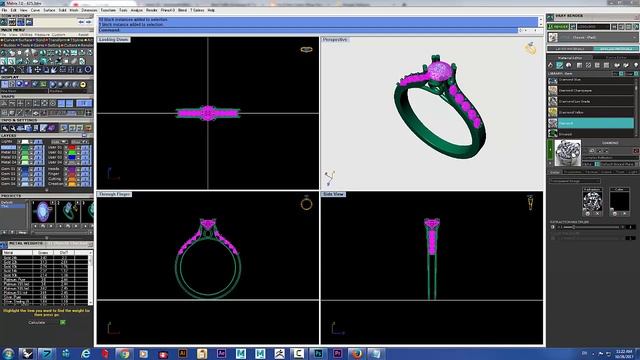Open Photoshop from the taskbar
The height and width of the screenshot is (360, 640).
tap(318, 353)
